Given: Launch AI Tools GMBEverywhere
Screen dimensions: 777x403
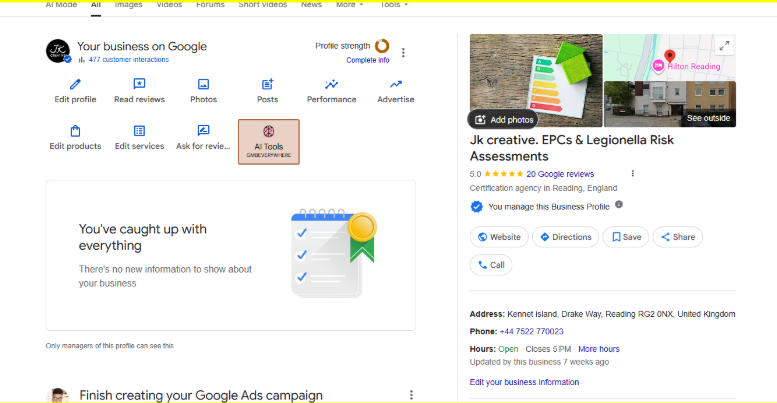Looking at the screenshot, I should click(269, 142).
